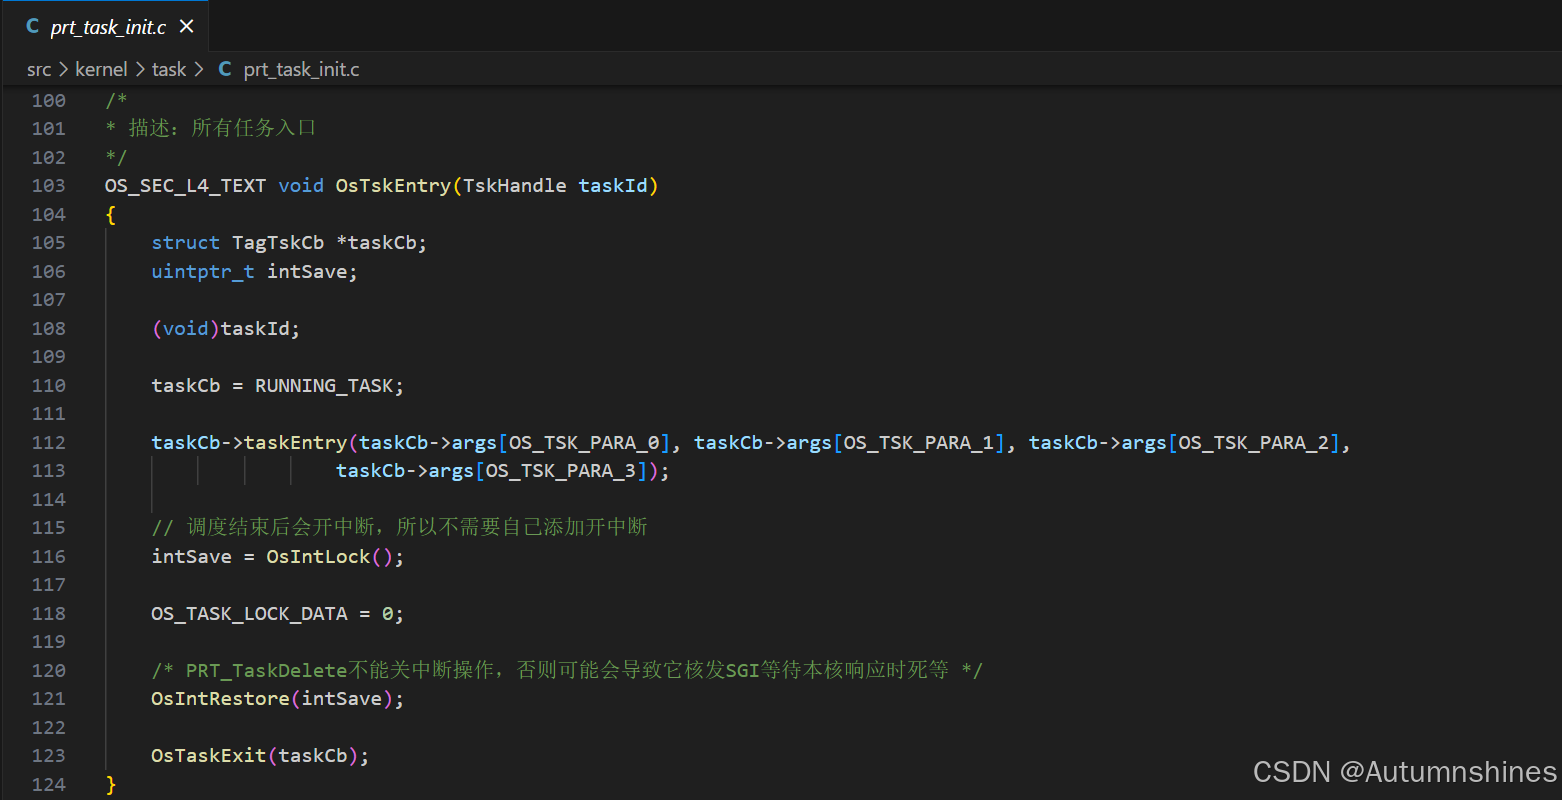The height and width of the screenshot is (800, 1562).
Task: Click the OS_SEC_L4_TEXT macro
Action: click(x=185, y=186)
